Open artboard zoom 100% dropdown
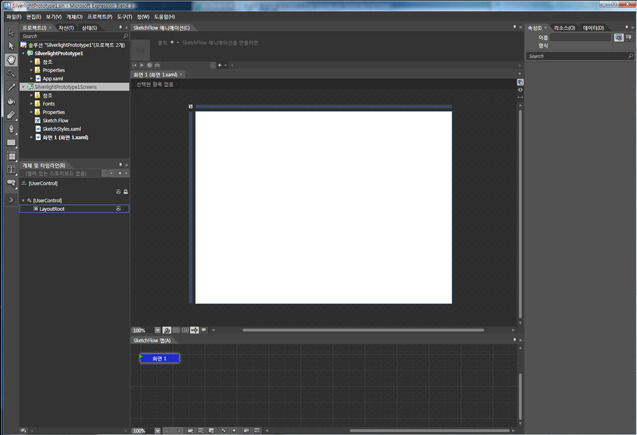Screen dimensions: 637x435 pos(157,330)
